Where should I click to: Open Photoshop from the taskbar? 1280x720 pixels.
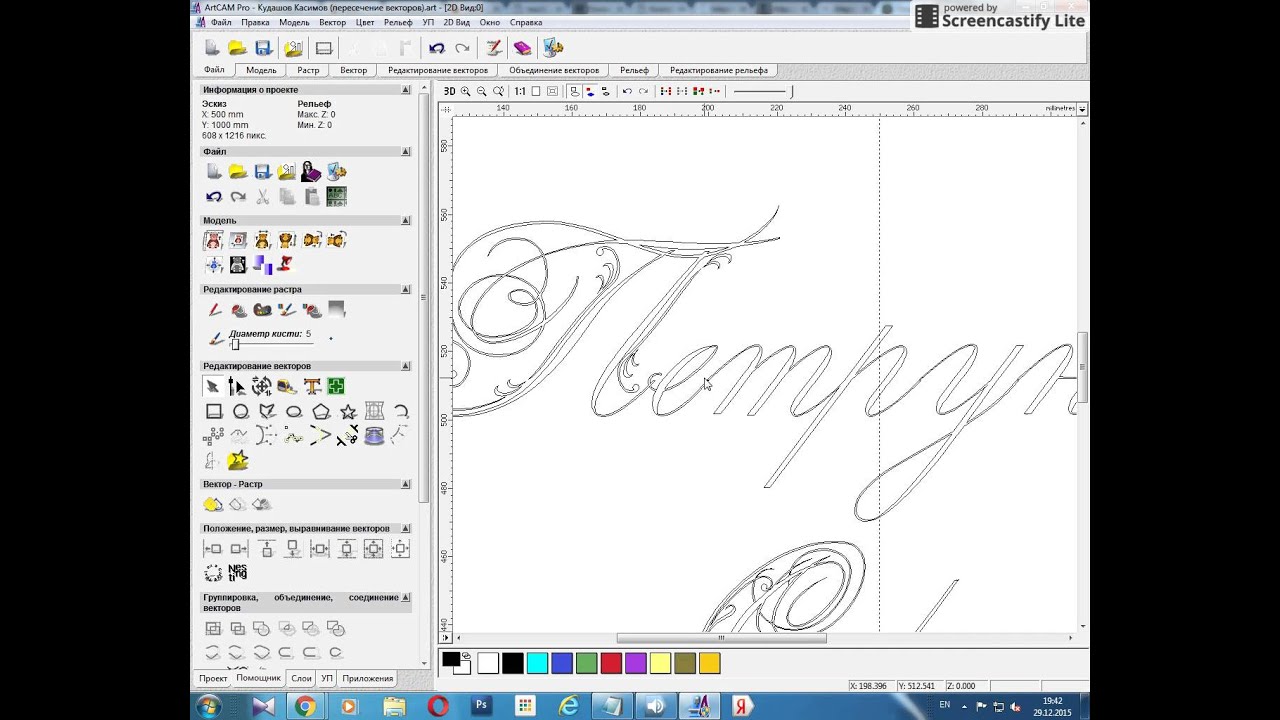(x=480, y=707)
